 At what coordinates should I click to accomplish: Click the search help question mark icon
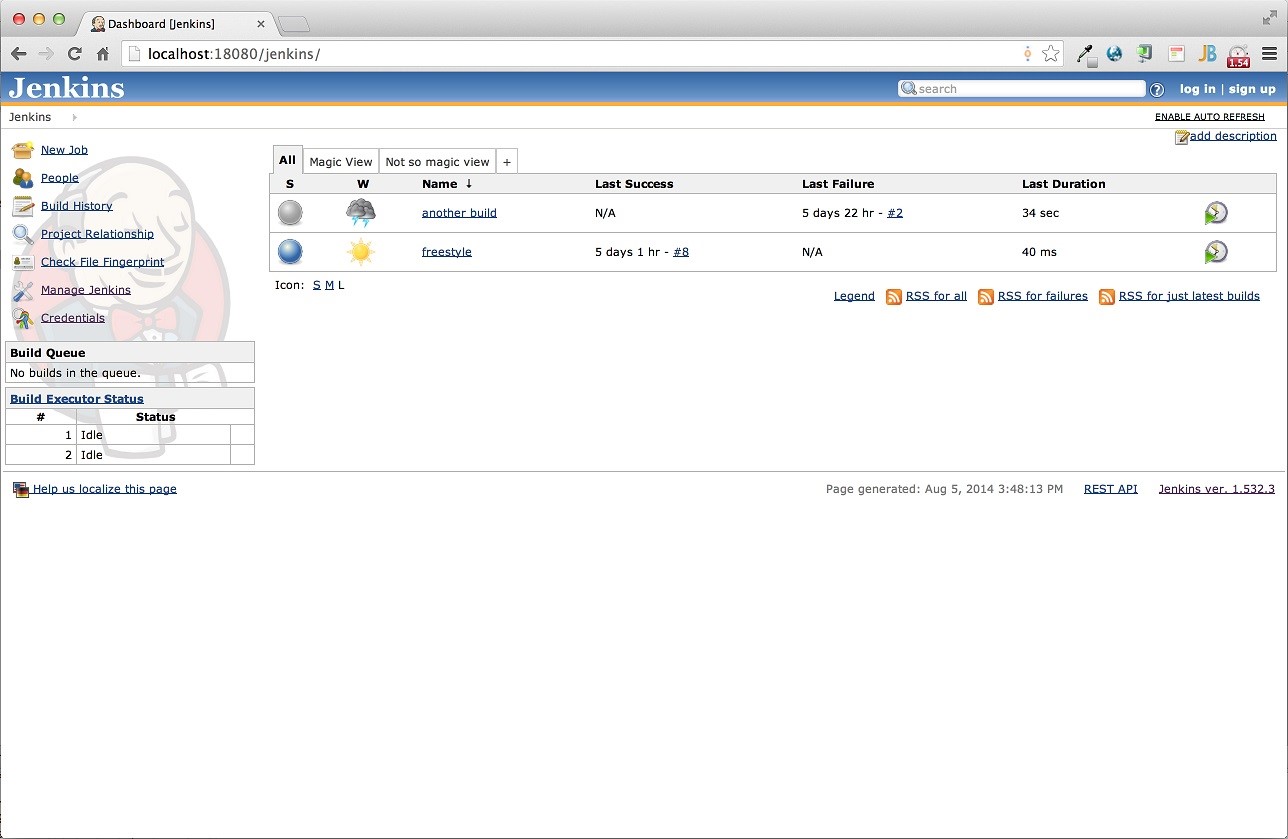1157,89
